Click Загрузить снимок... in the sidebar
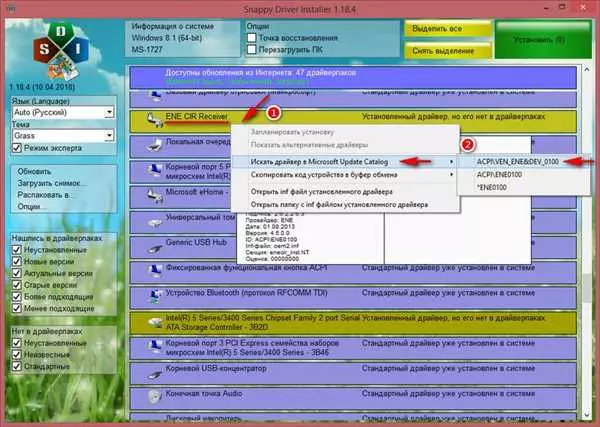This screenshot has width=600, height=427. [52, 183]
